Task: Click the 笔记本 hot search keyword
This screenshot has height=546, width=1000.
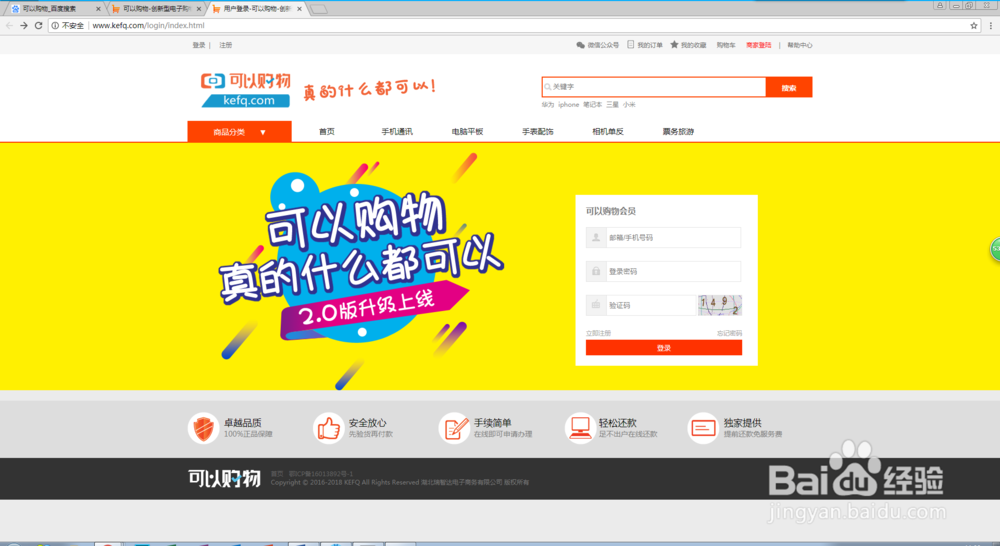Action: tap(592, 105)
